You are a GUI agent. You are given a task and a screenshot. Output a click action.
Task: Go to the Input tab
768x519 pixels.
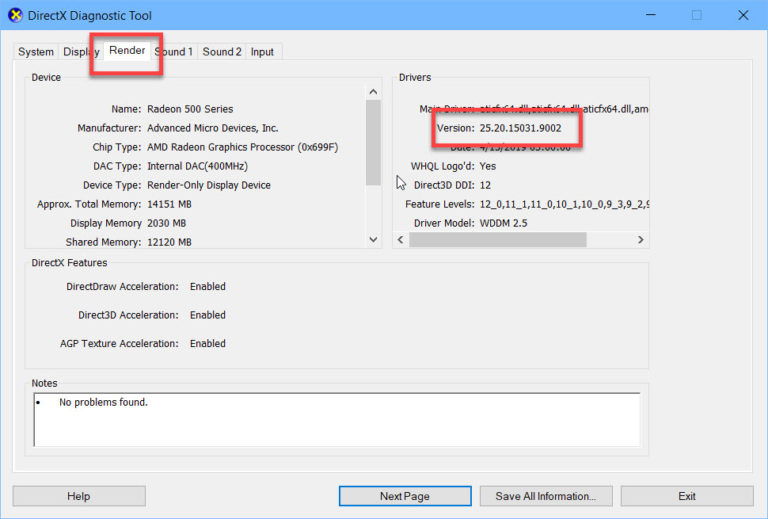pos(263,52)
